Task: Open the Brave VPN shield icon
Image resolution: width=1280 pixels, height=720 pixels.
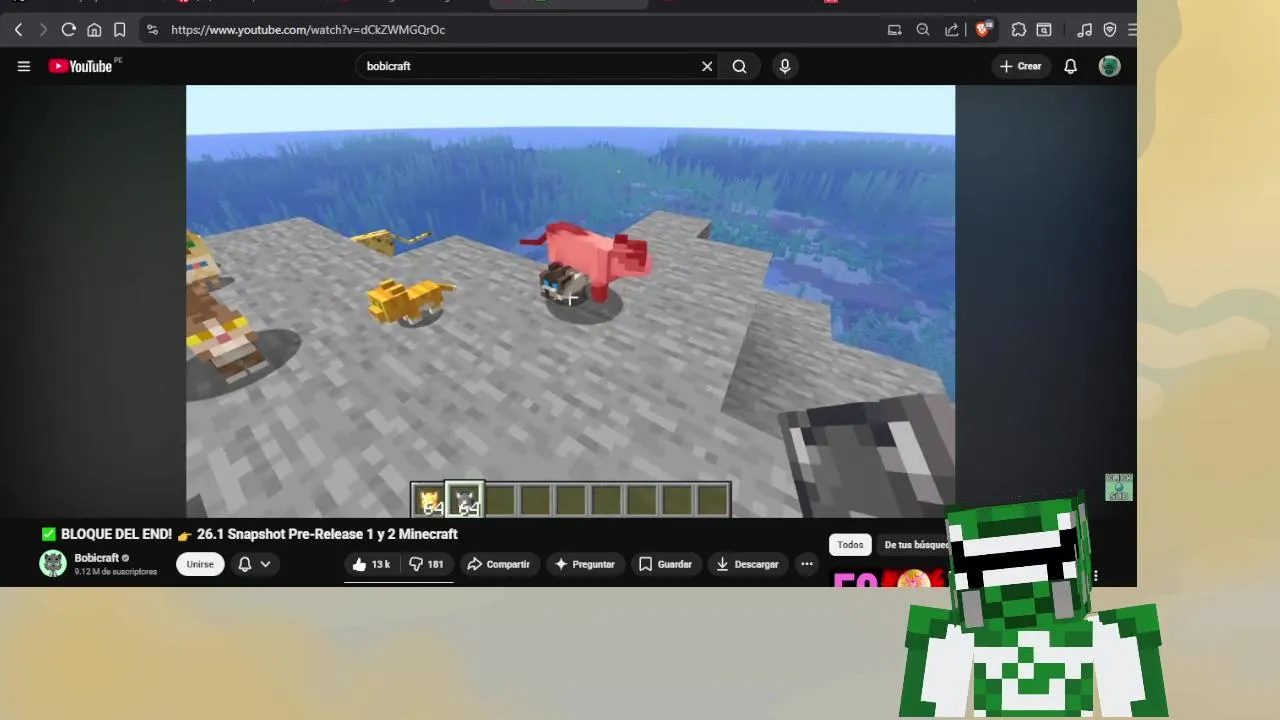Action: tap(1110, 30)
